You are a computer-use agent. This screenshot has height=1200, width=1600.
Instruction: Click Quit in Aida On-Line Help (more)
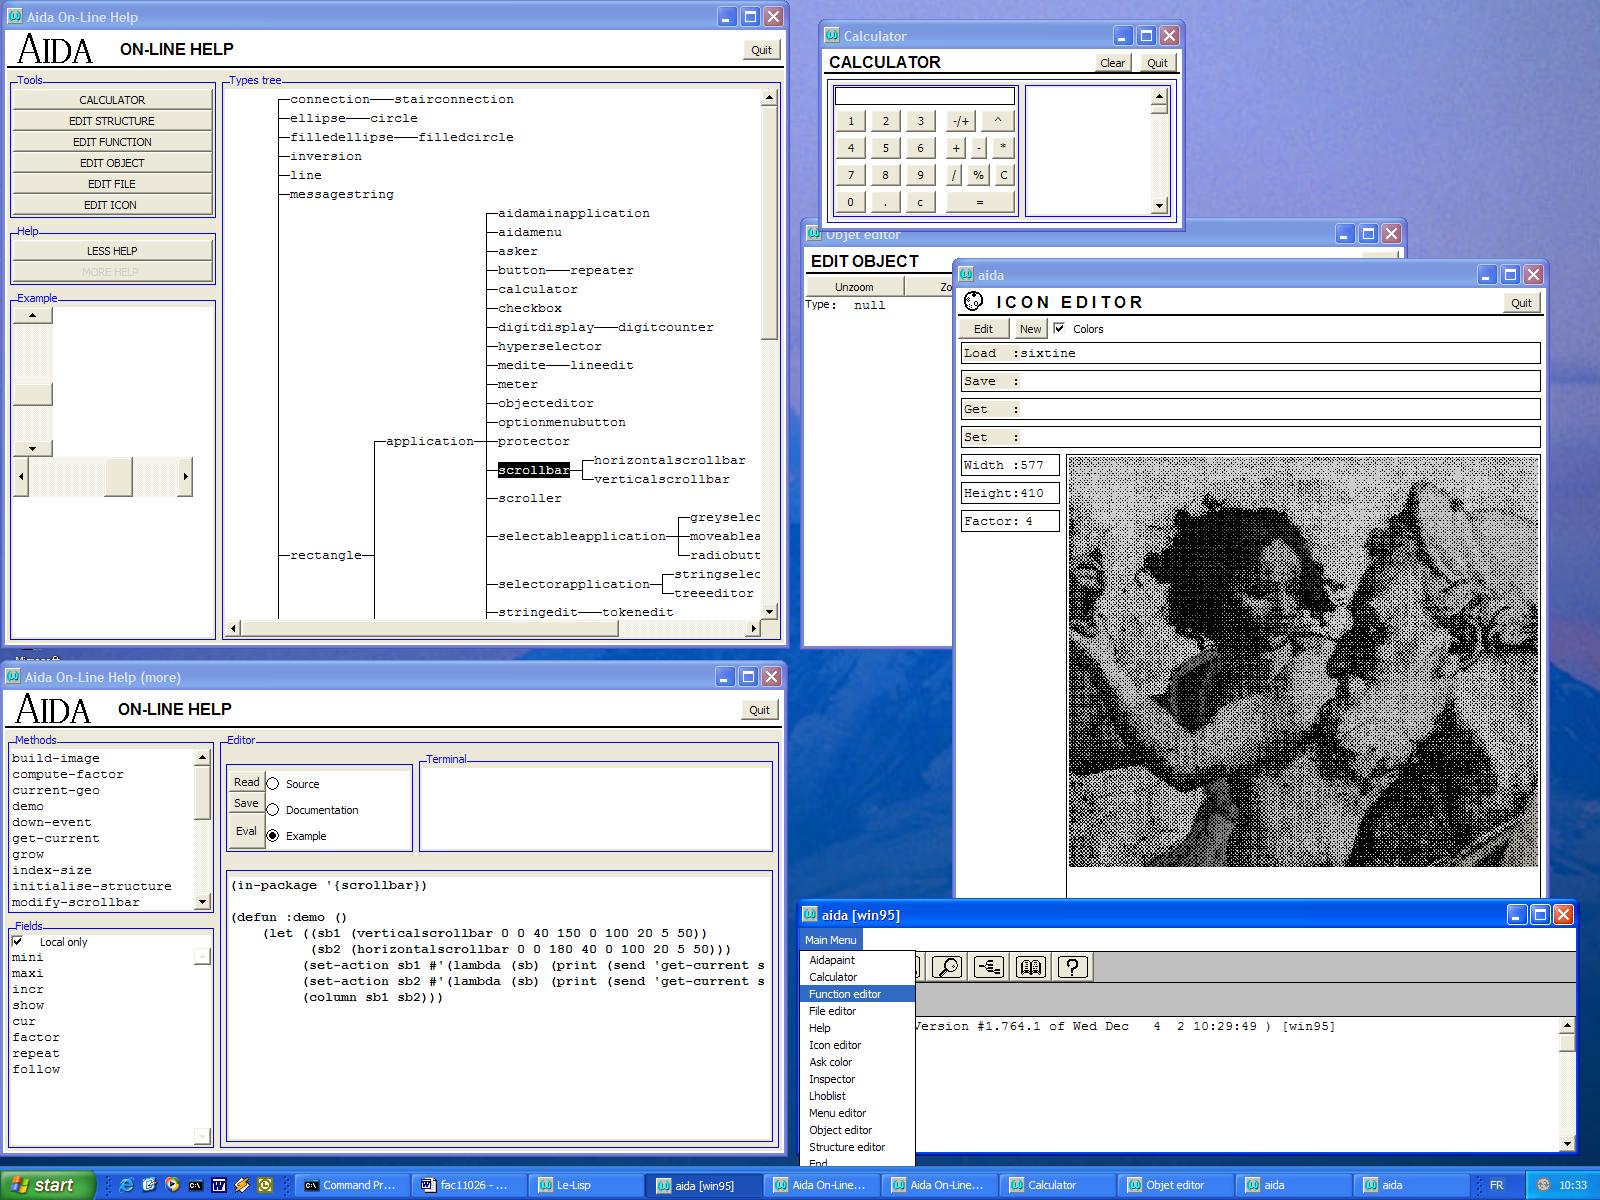pyautogui.click(x=760, y=710)
